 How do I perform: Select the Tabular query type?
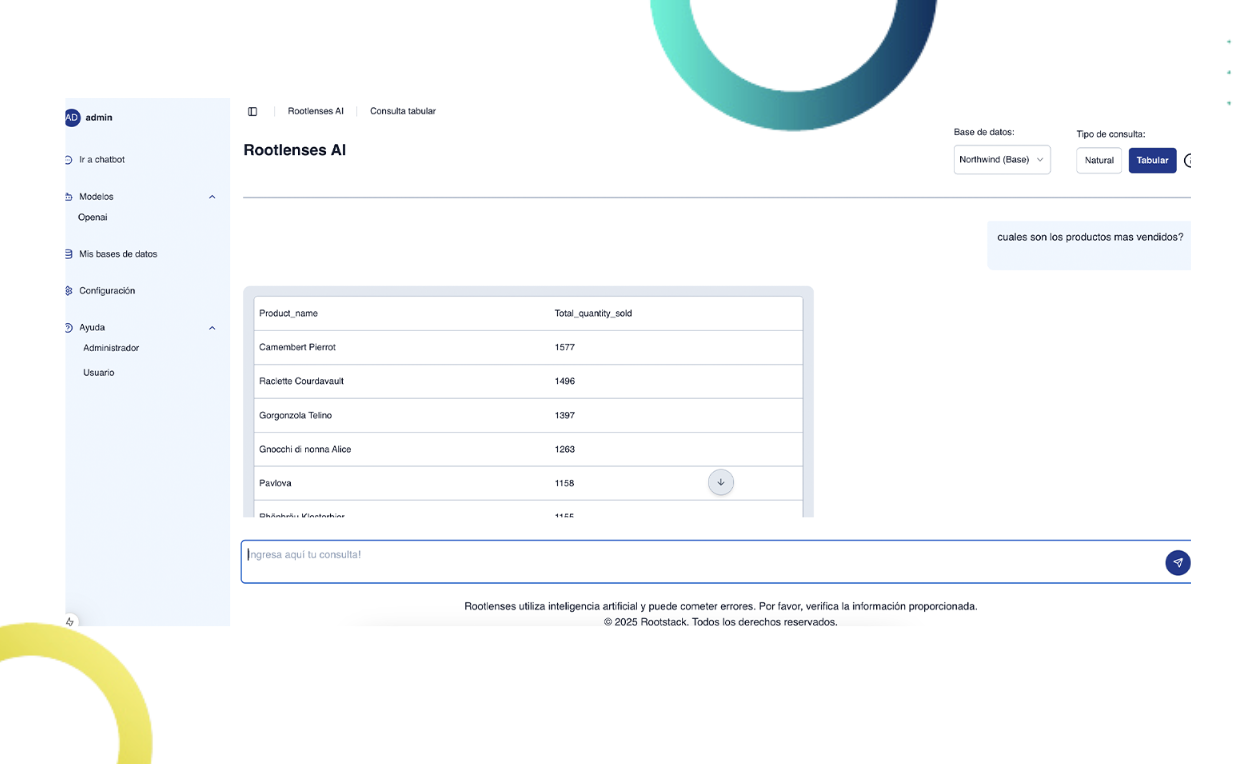coord(1152,160)
